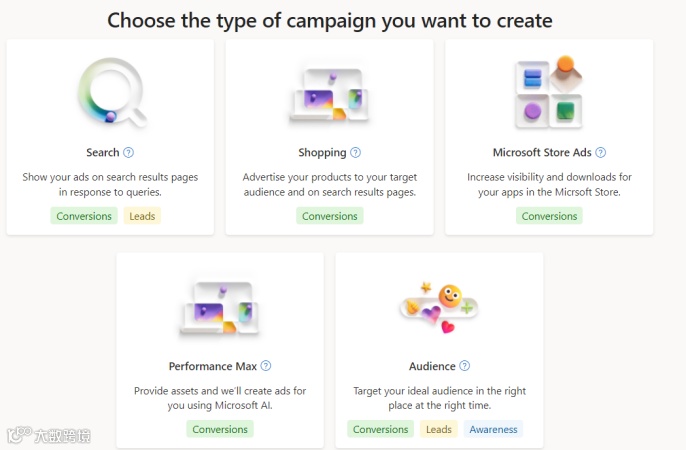Click the Microsoft Store Ads description text
This screenshot has height=450, width=686.
coord(549,184)
